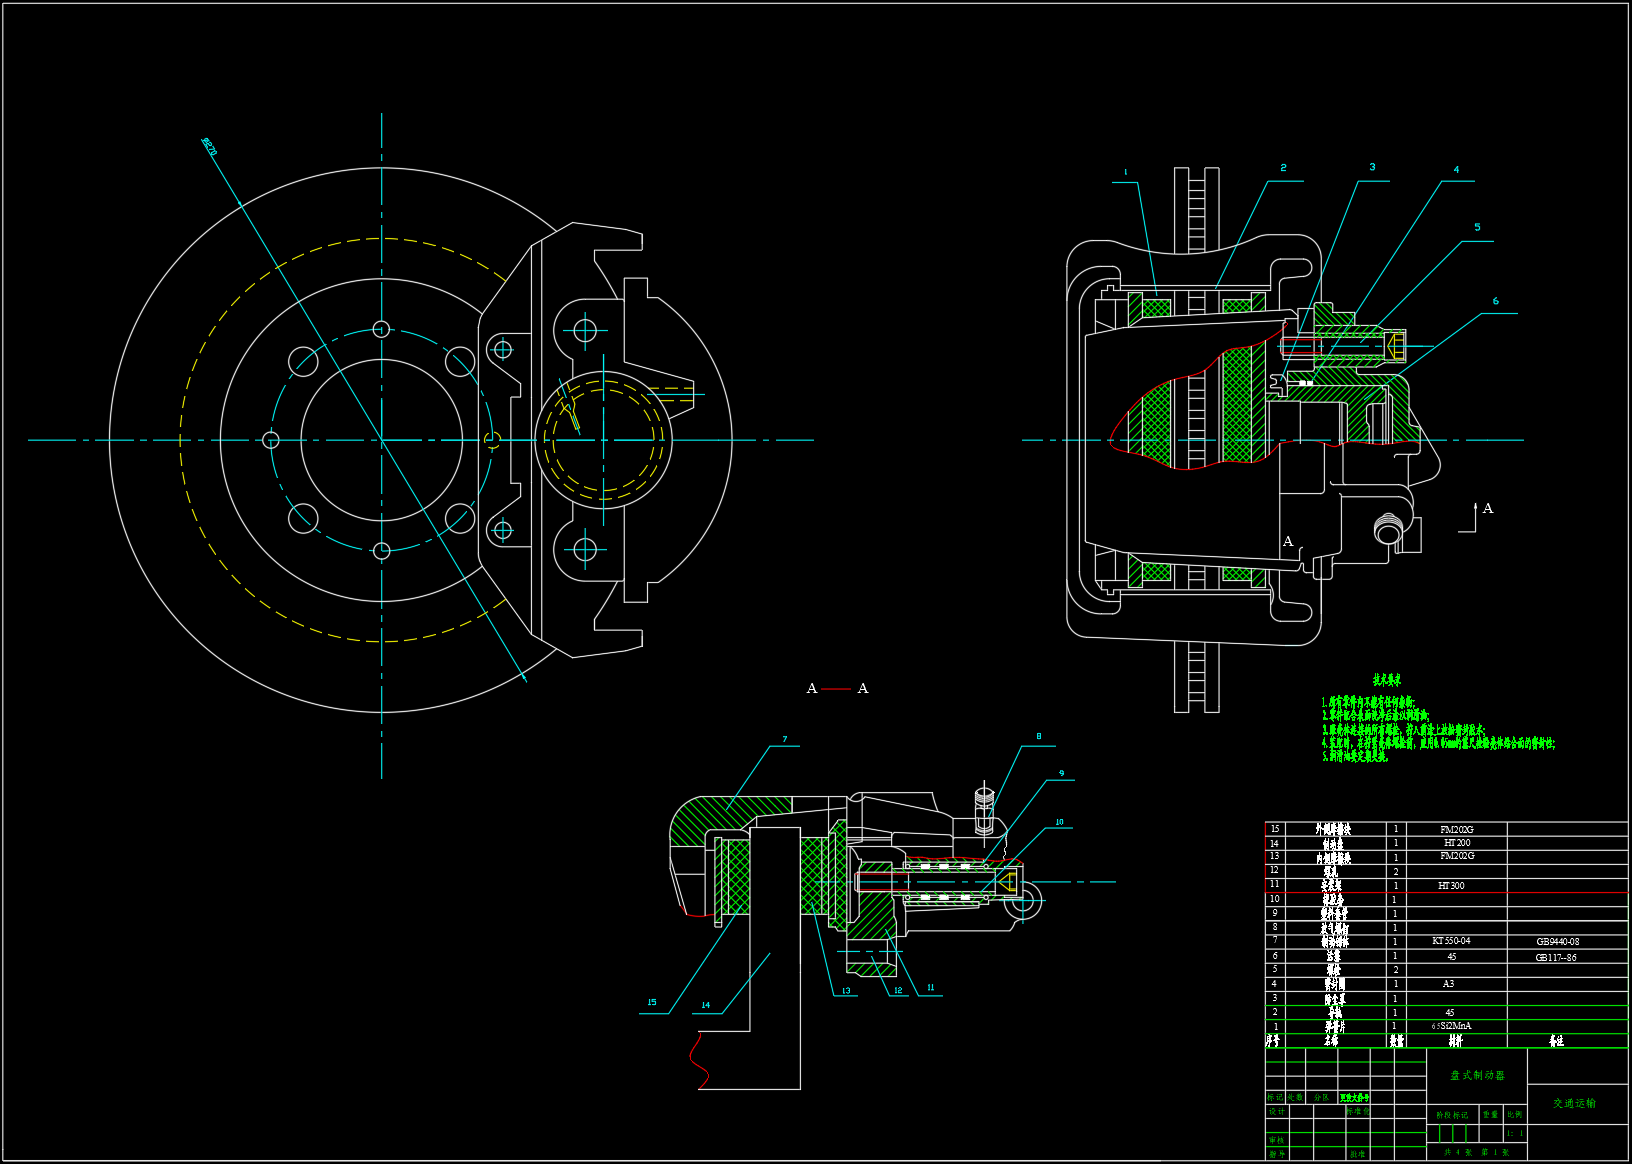
Task: Select the 65Si2MnA material cell
Action: [x=1452, y=1026]
